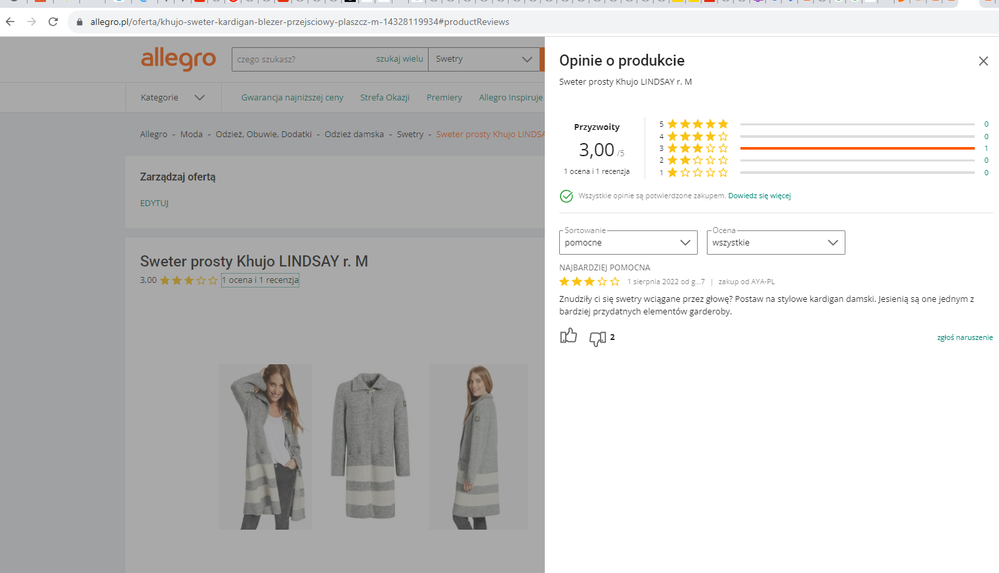Image resolution: width=999 pixels, height=573 pixels.
Task: Open Strefa Okazji menu item
Action: (x=385, y=98)
